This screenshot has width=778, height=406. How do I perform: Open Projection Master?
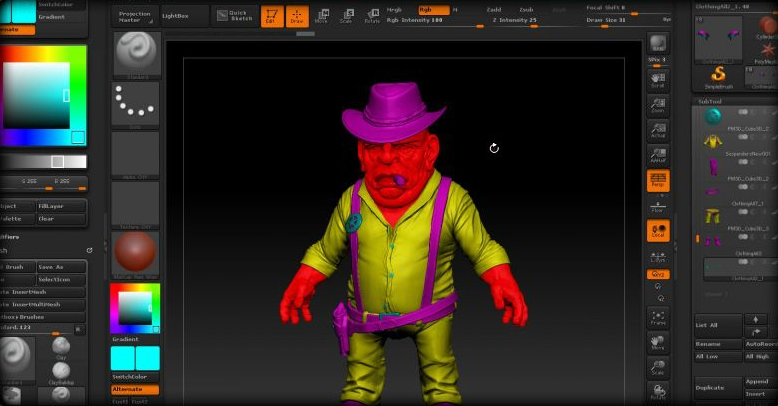[x=134, y=16]
